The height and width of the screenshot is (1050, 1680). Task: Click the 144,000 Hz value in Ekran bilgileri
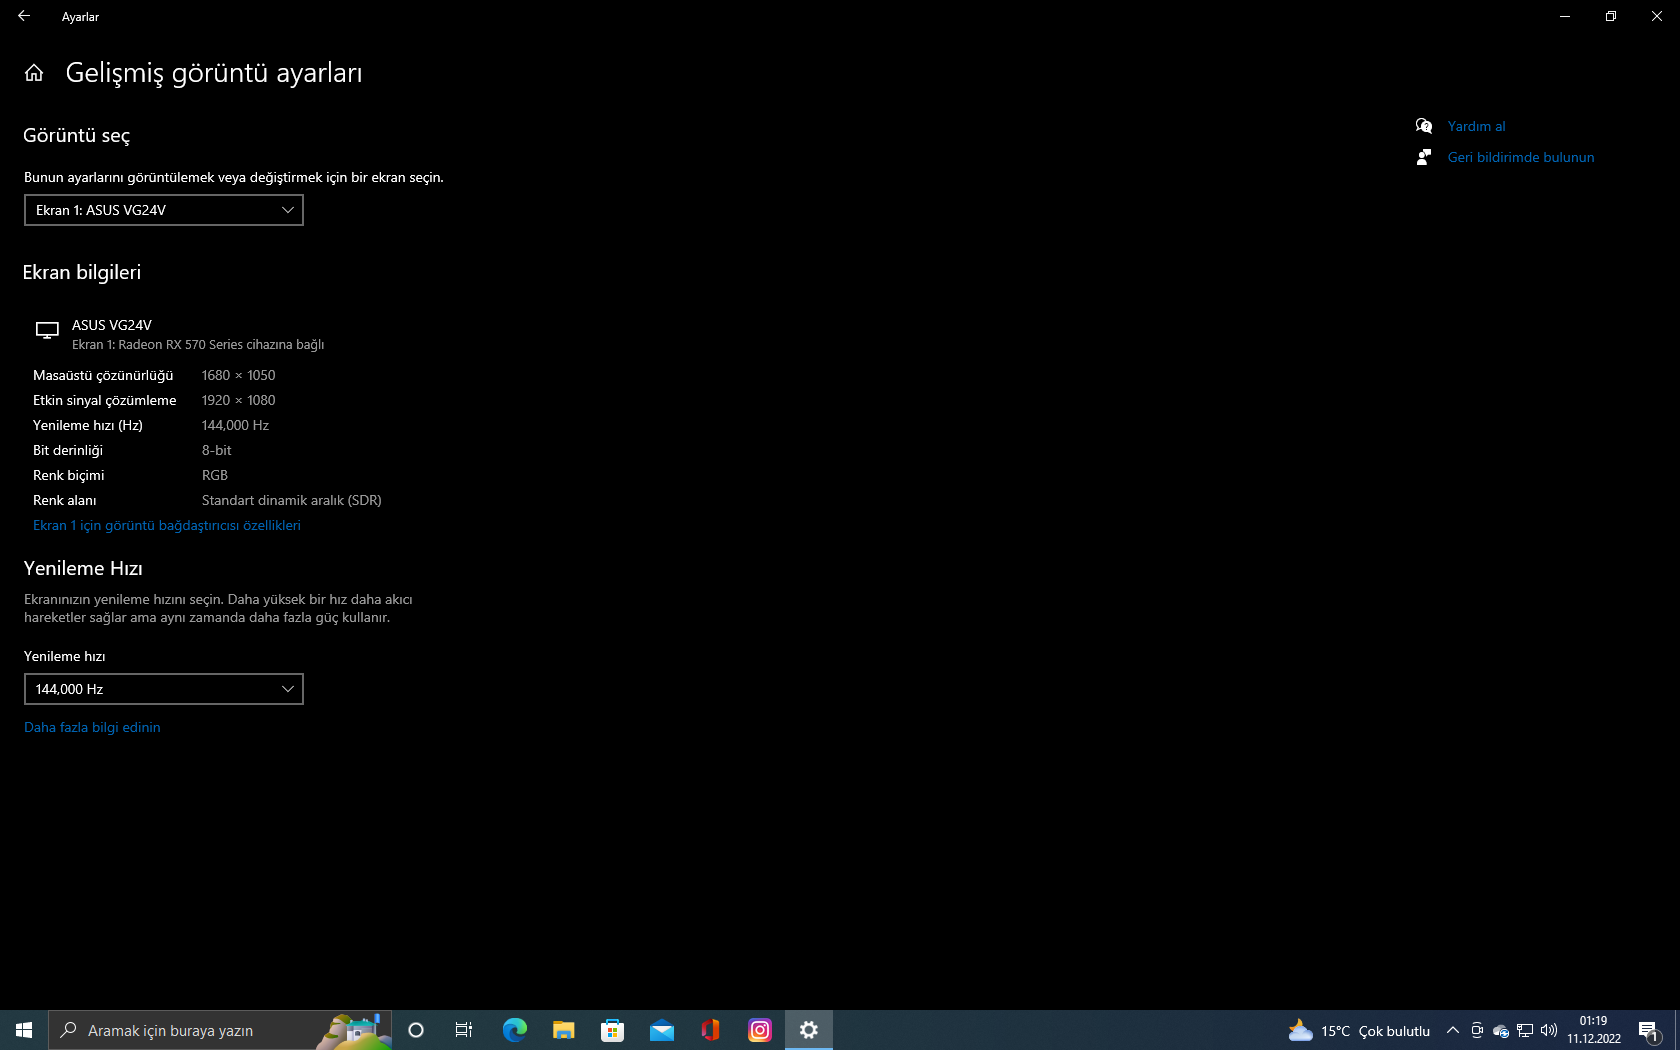[235, 425]
